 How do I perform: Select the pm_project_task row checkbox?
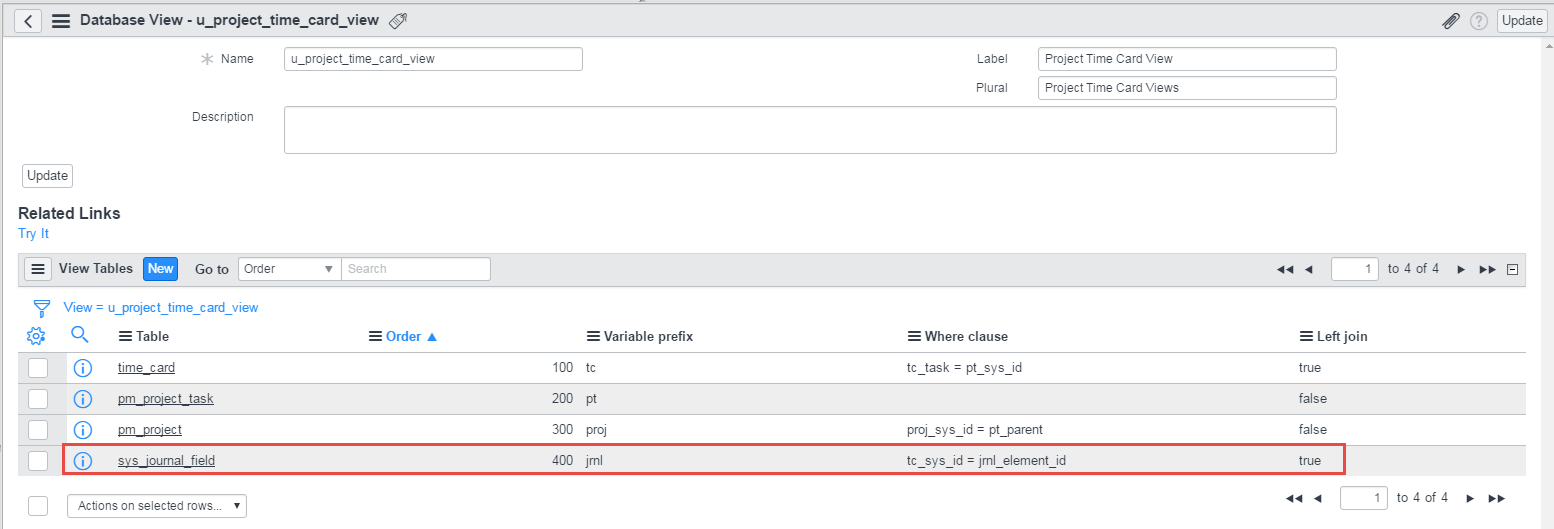(38, 399)
